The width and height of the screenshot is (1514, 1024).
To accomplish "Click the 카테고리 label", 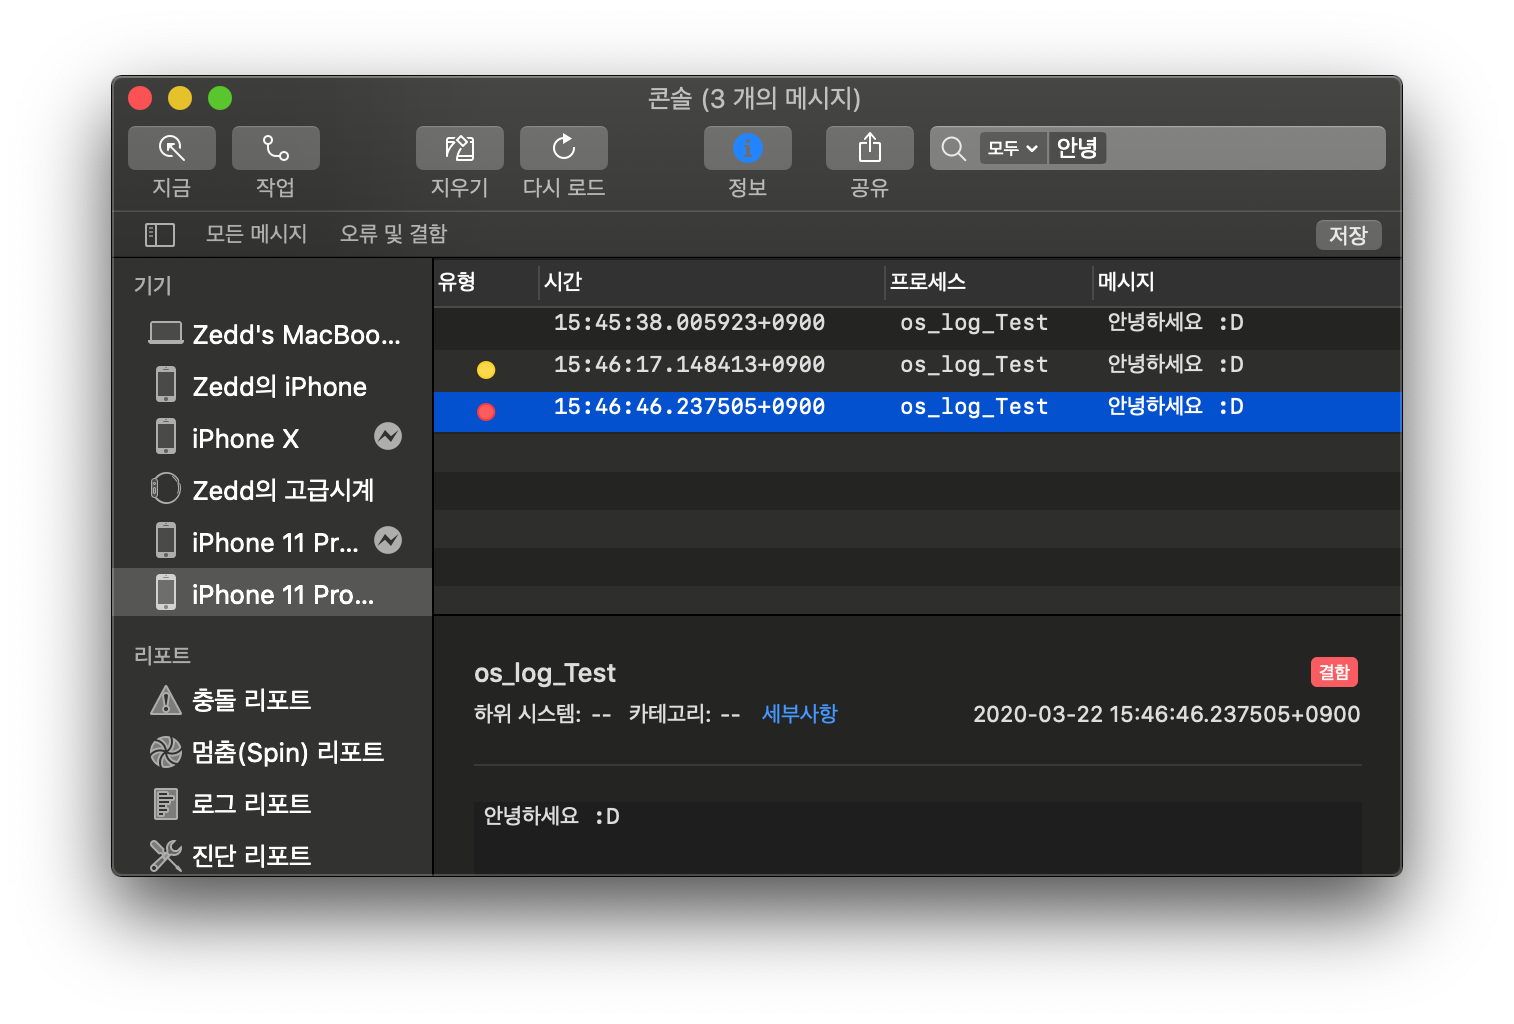I will click(669, 714).
